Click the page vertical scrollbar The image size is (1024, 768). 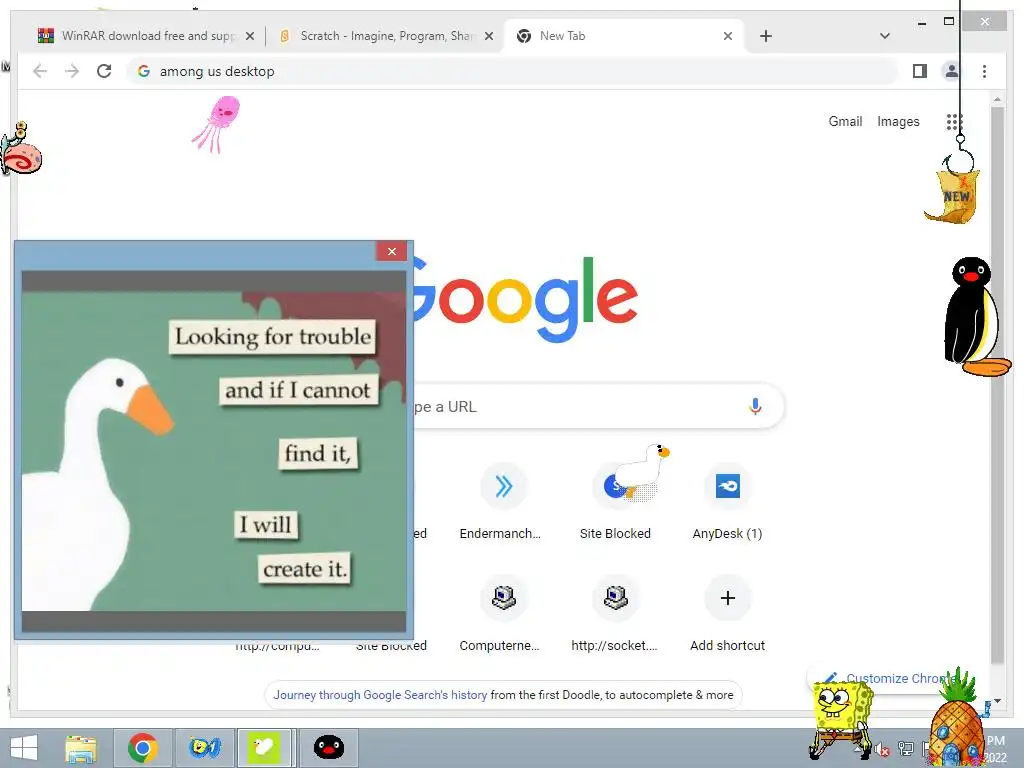[997, 385]
